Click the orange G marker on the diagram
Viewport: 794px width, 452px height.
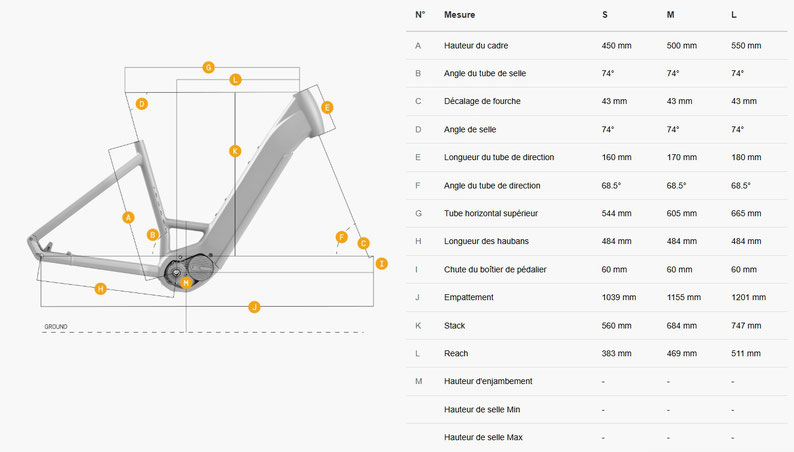tap(208, 67)
